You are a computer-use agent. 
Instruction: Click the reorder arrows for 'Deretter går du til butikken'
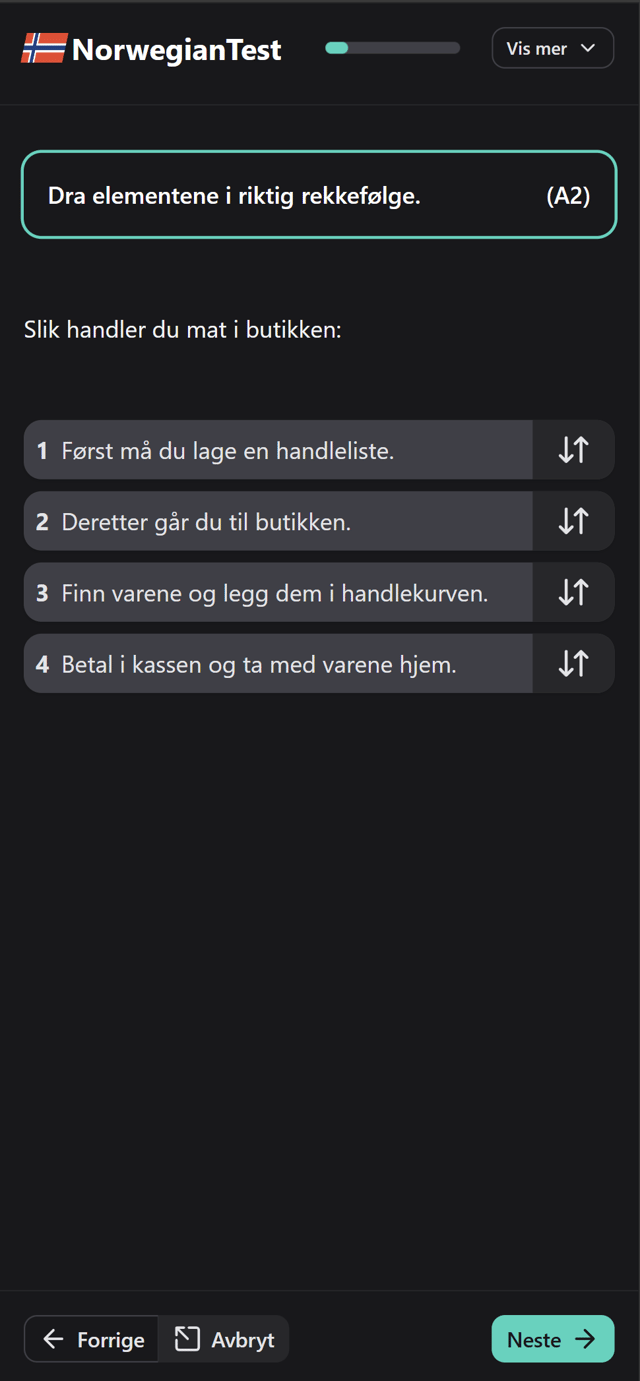click(573, 521)
